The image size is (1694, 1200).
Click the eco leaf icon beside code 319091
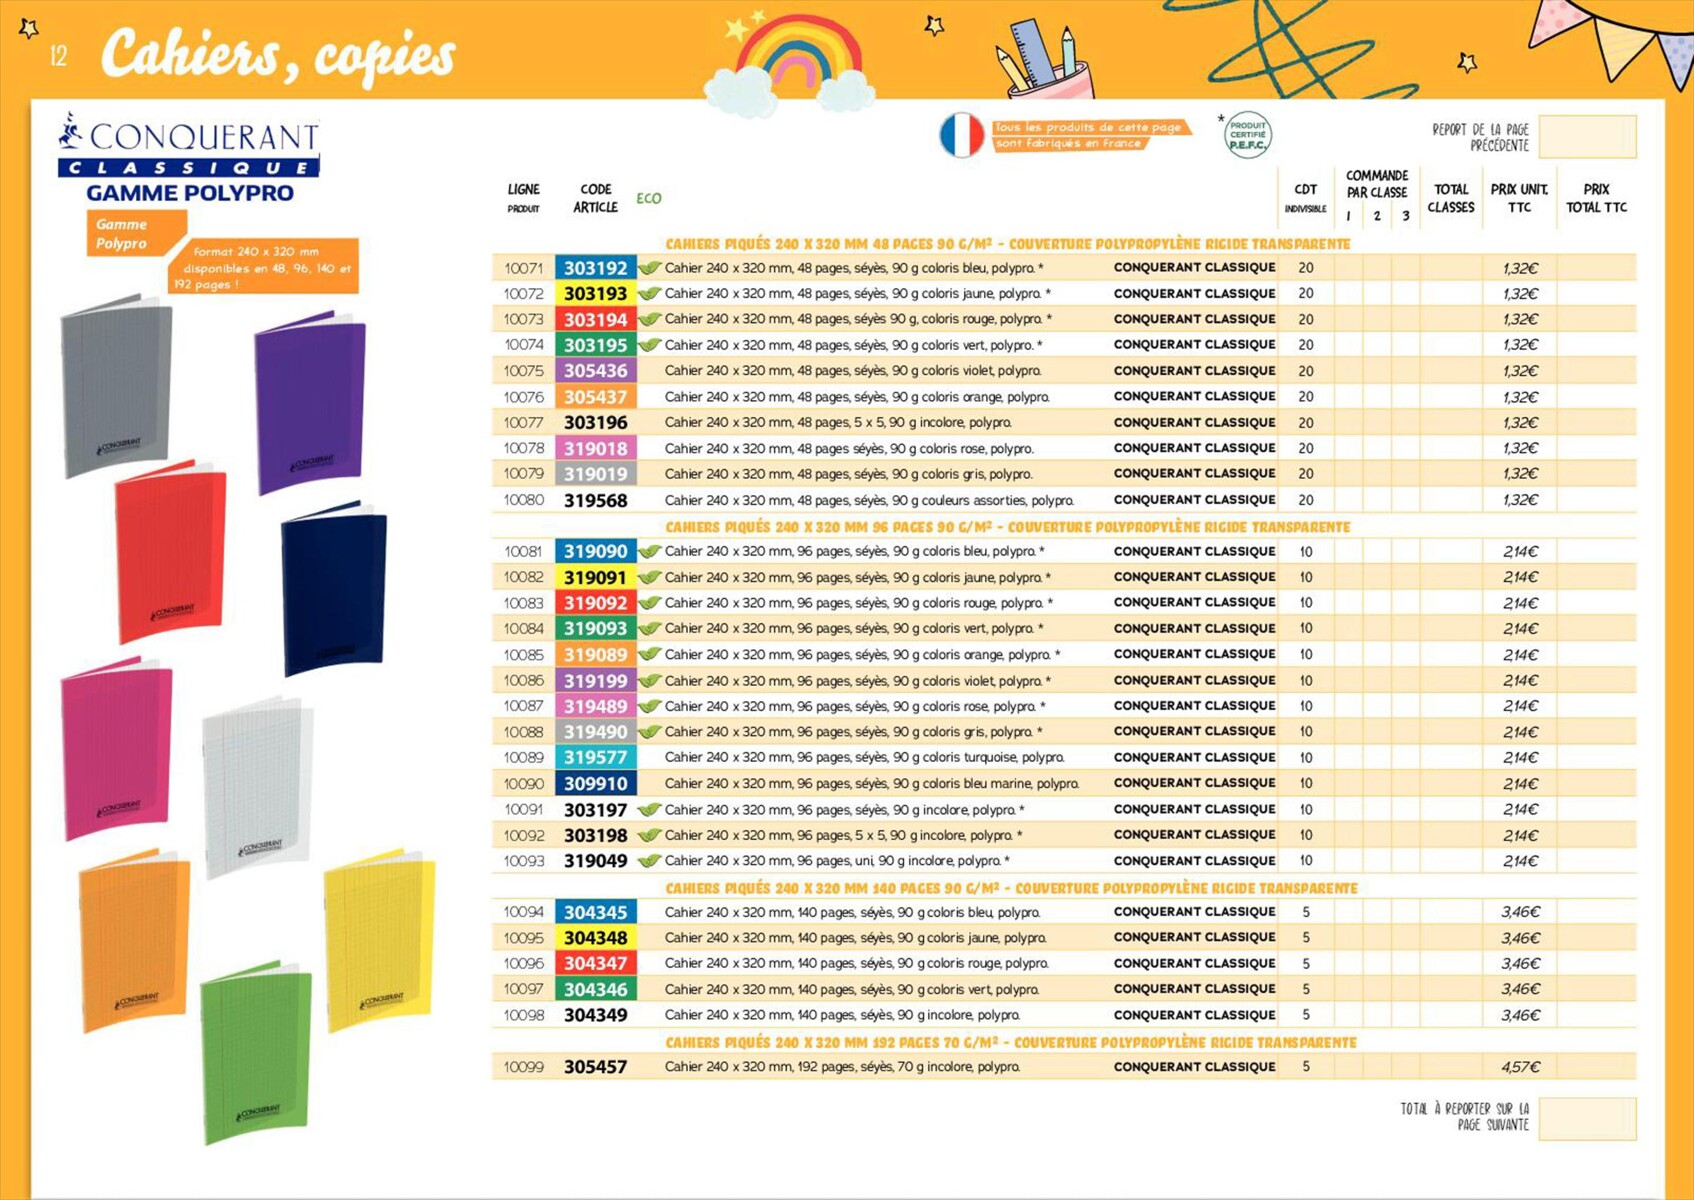click(650, 578)
